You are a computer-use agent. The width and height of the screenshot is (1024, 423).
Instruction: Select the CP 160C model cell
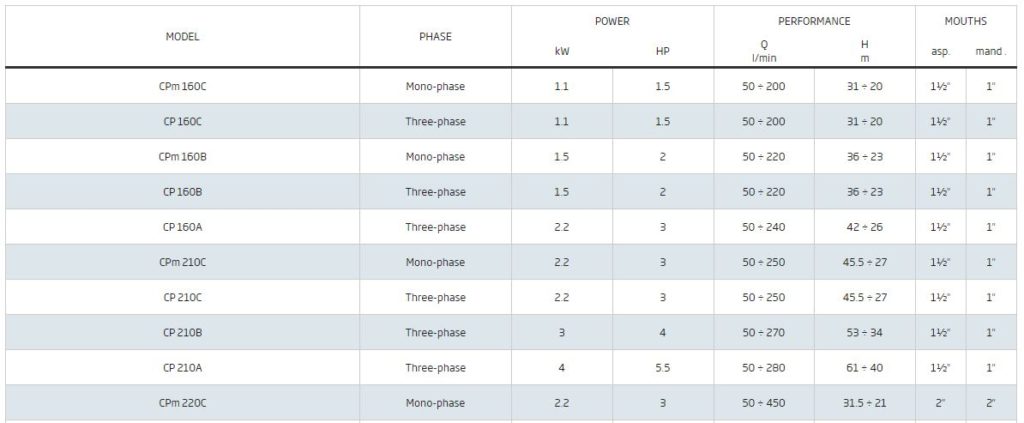coord(182,121)
